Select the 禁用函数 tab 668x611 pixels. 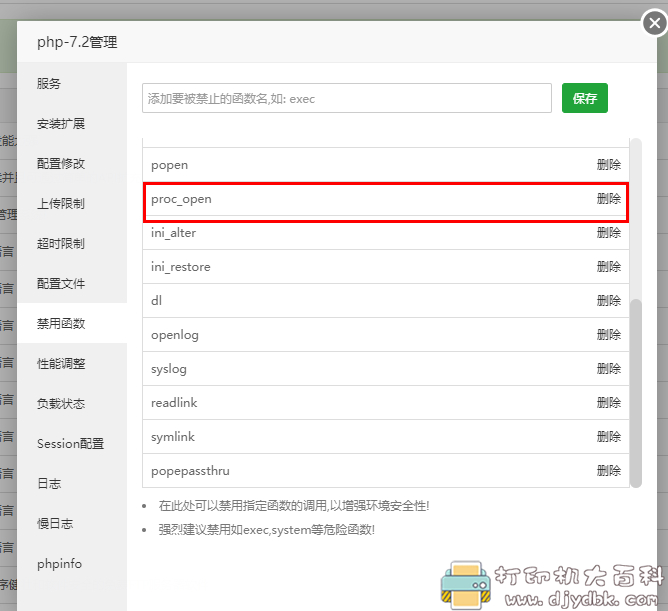tap(60, 324)
